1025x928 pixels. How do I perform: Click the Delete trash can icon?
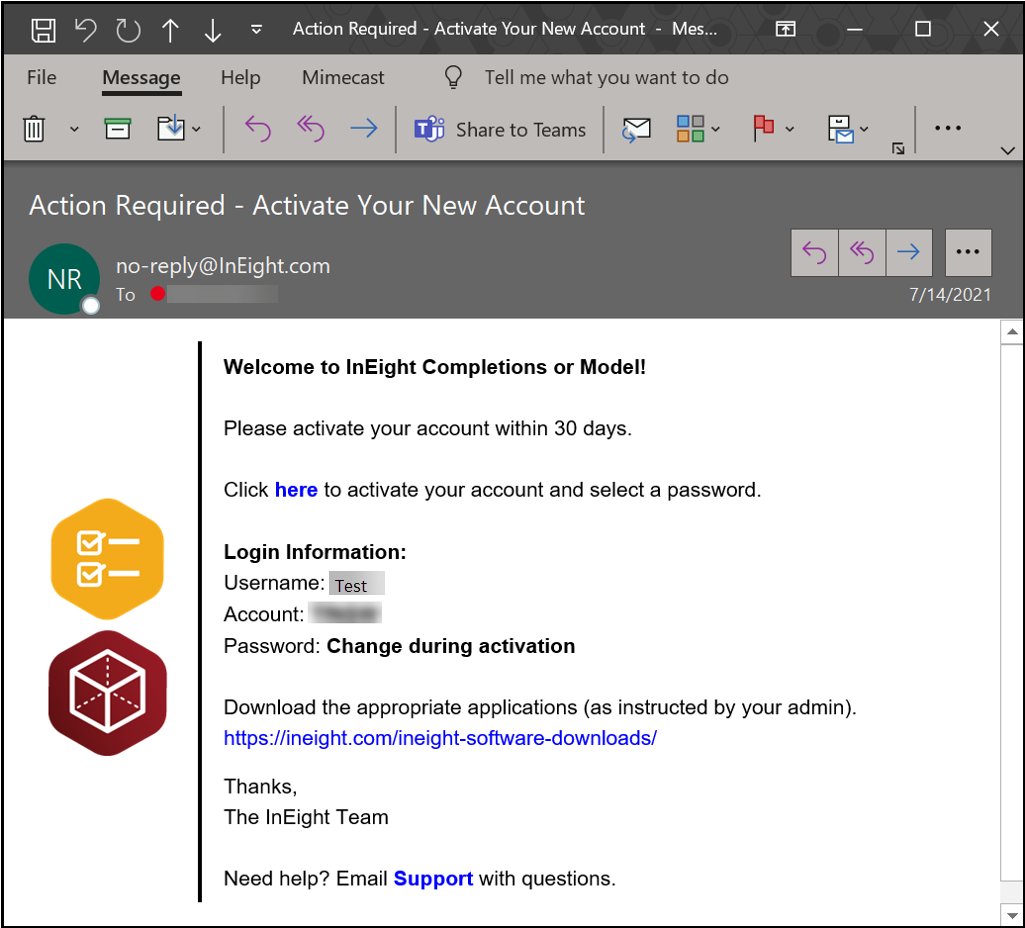pyautogui.click(x=34, y=129)
